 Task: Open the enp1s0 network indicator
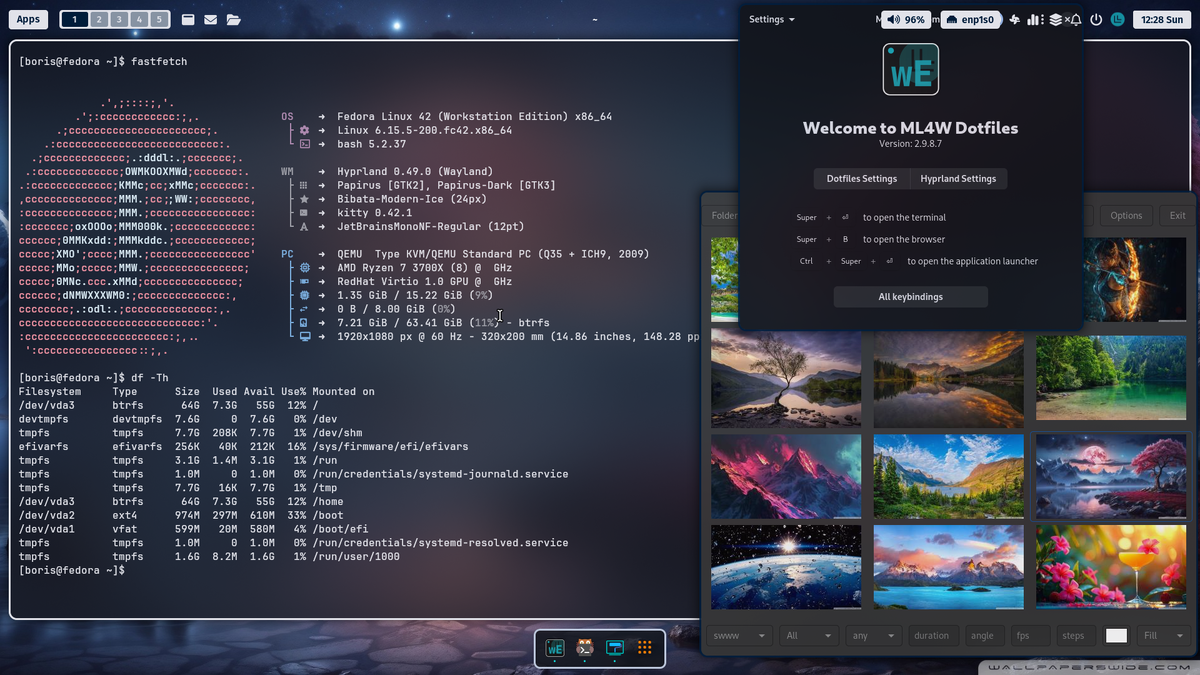pos(971,19)
